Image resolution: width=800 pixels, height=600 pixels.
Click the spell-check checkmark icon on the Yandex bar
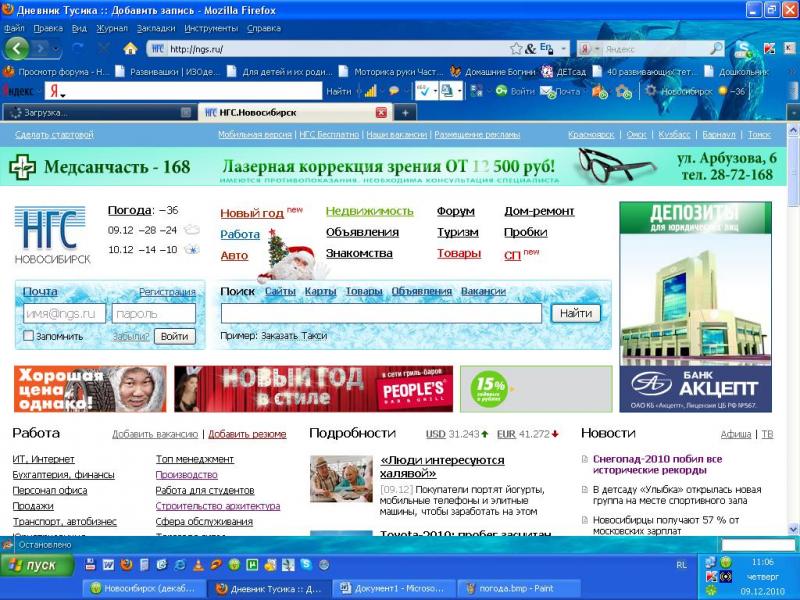[x=422, y=91]
